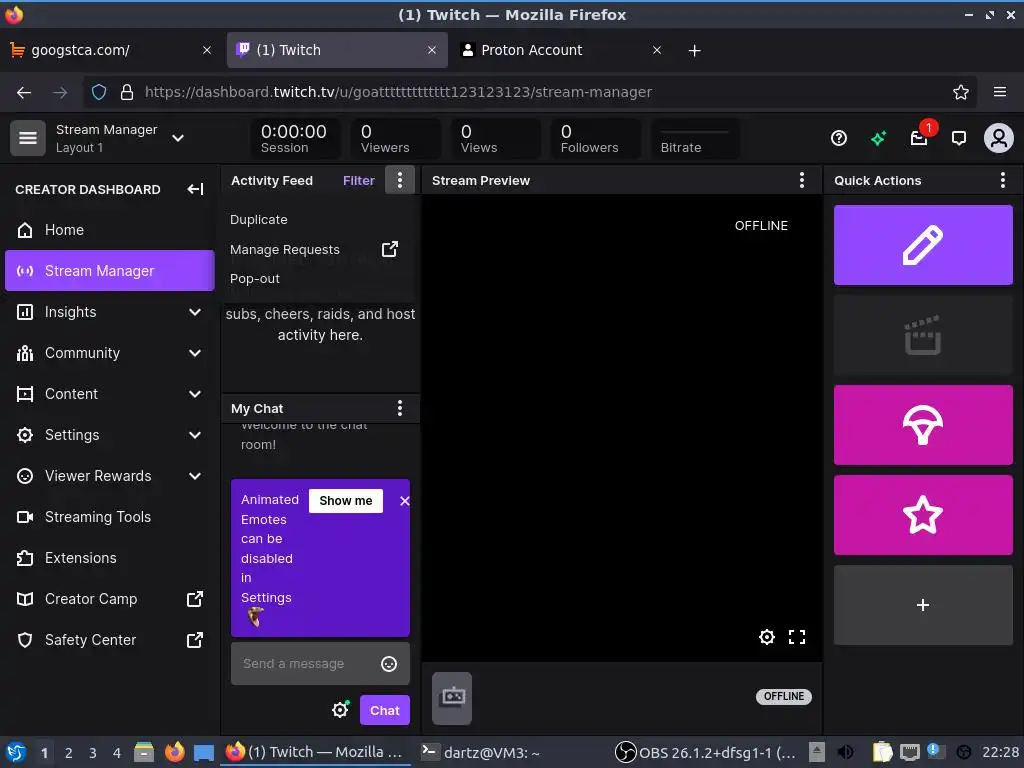Click the browser URL address bar
1024x768 pixels.
(x=529, y=92)
